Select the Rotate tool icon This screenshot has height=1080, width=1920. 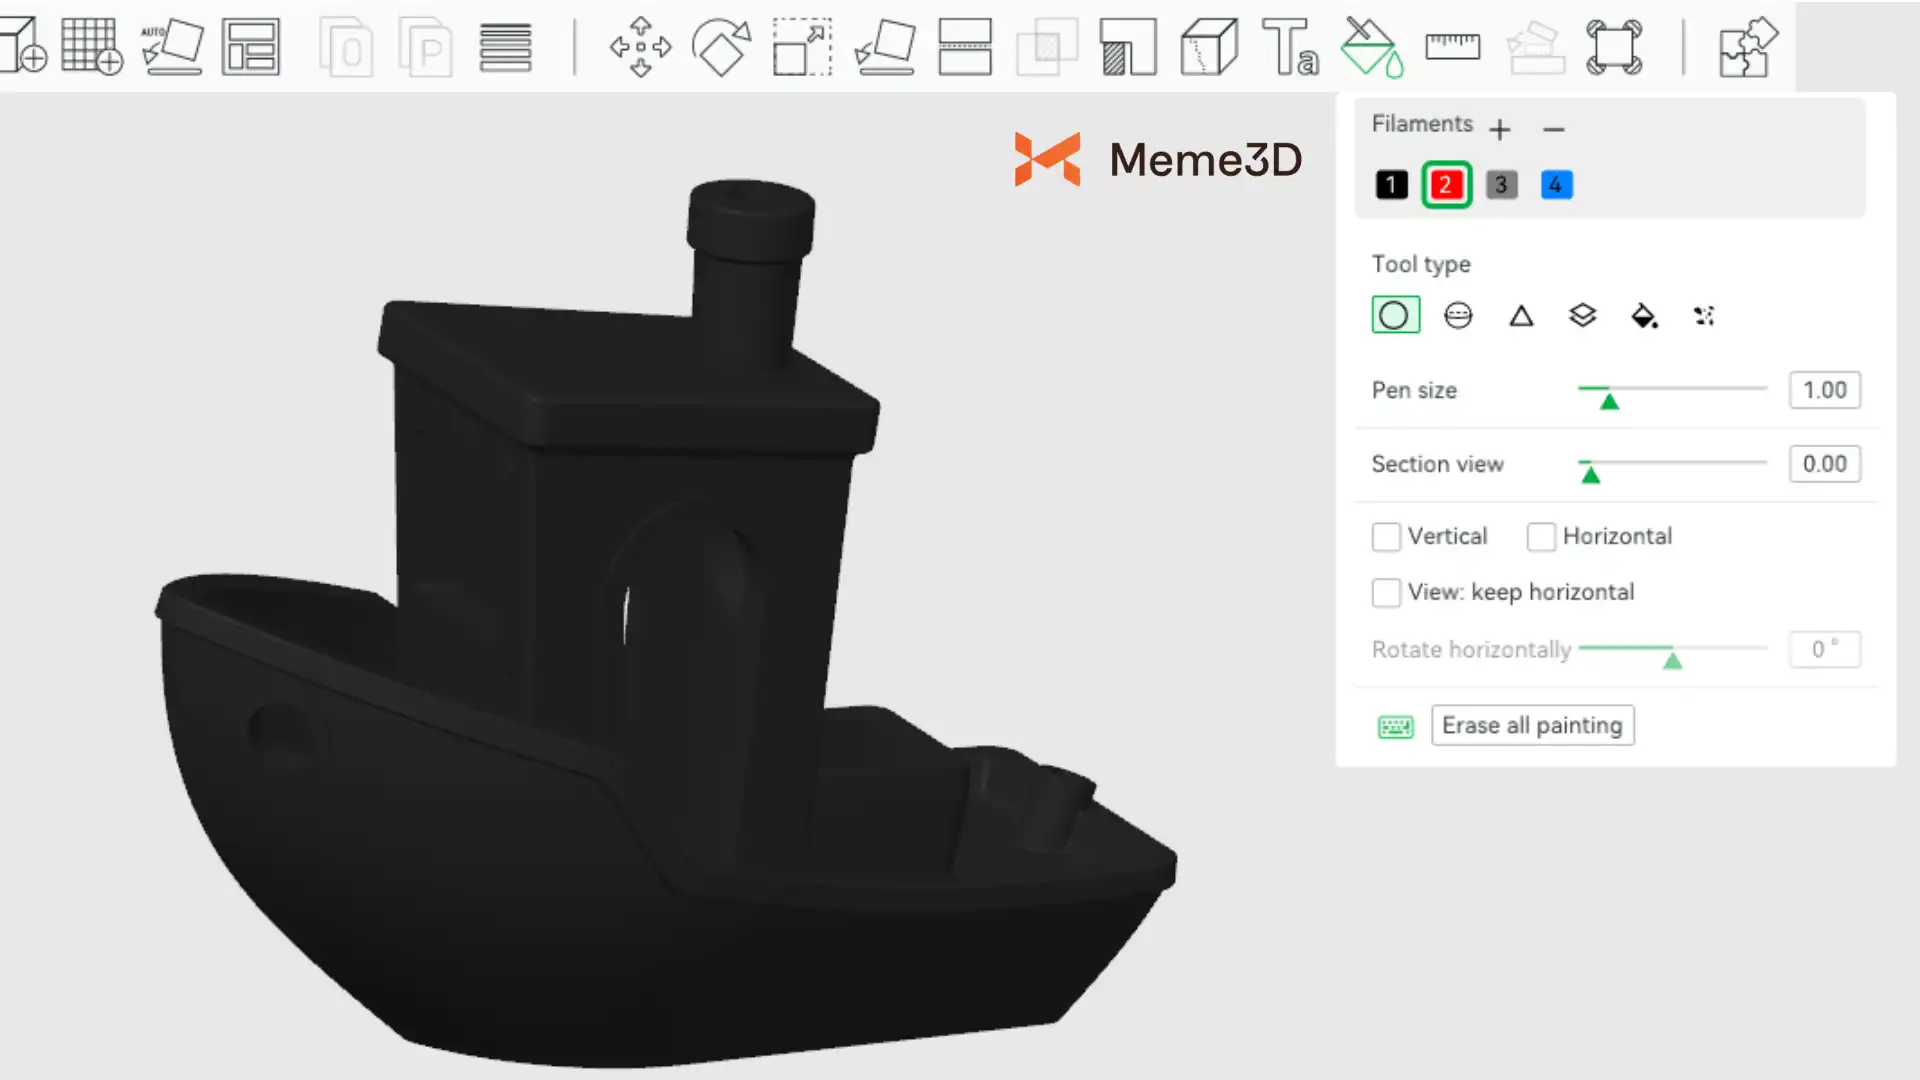click(x=721, y=46)
